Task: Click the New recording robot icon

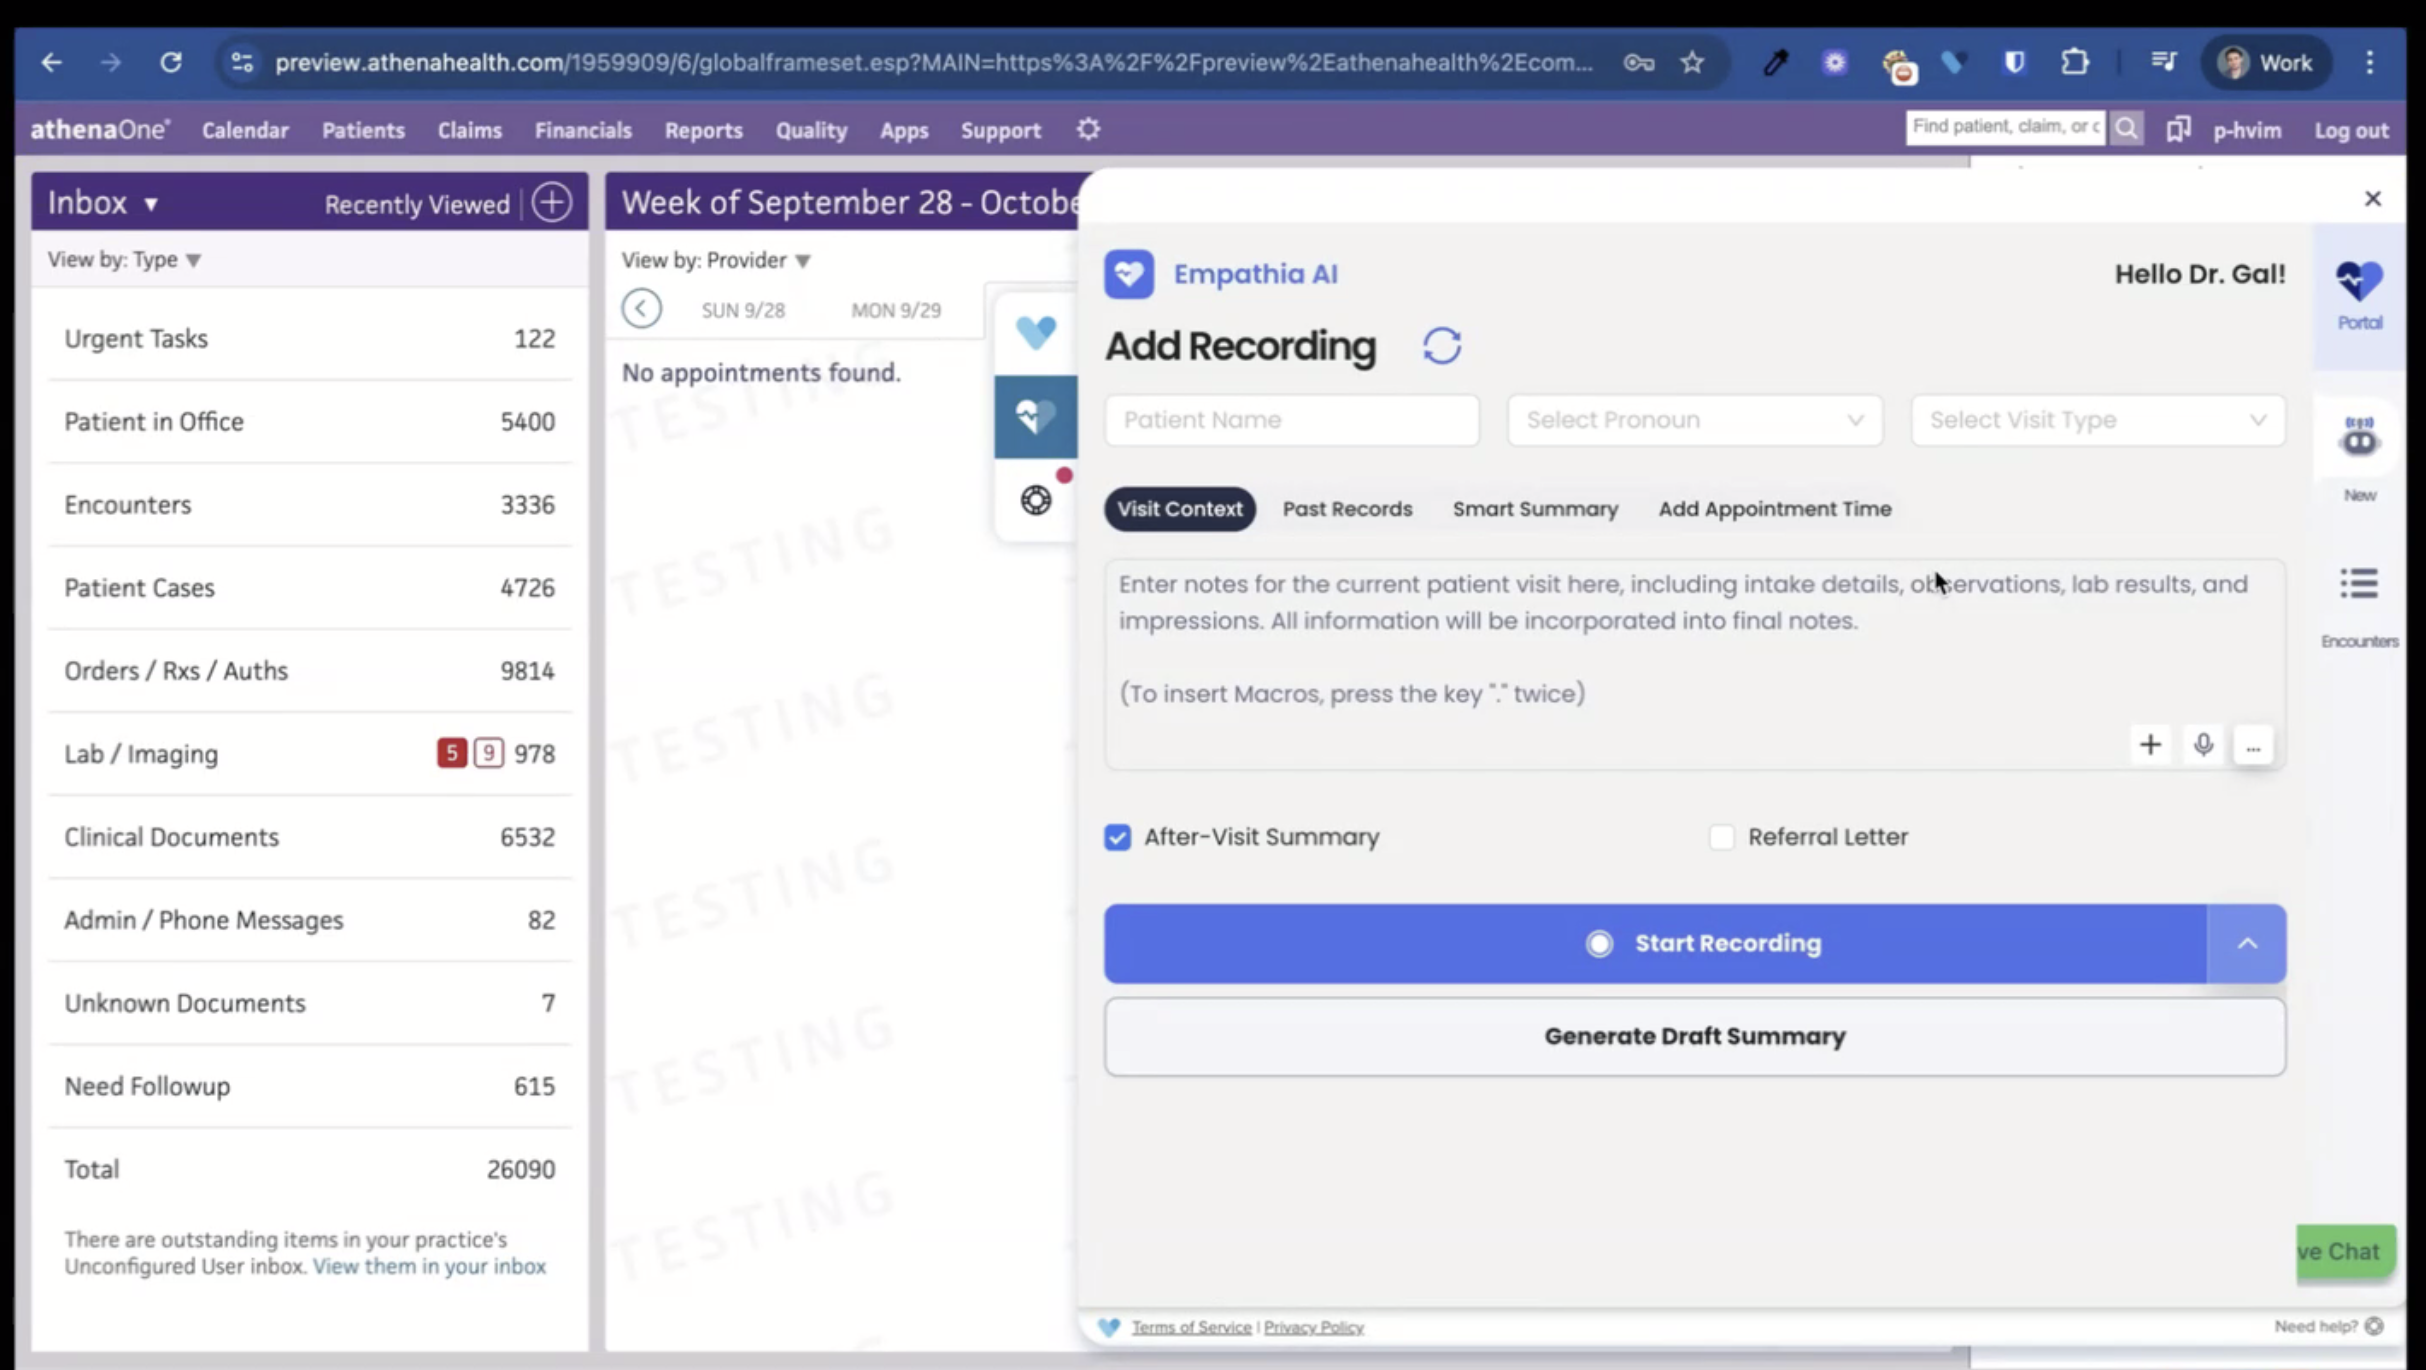Action: 2358,441
